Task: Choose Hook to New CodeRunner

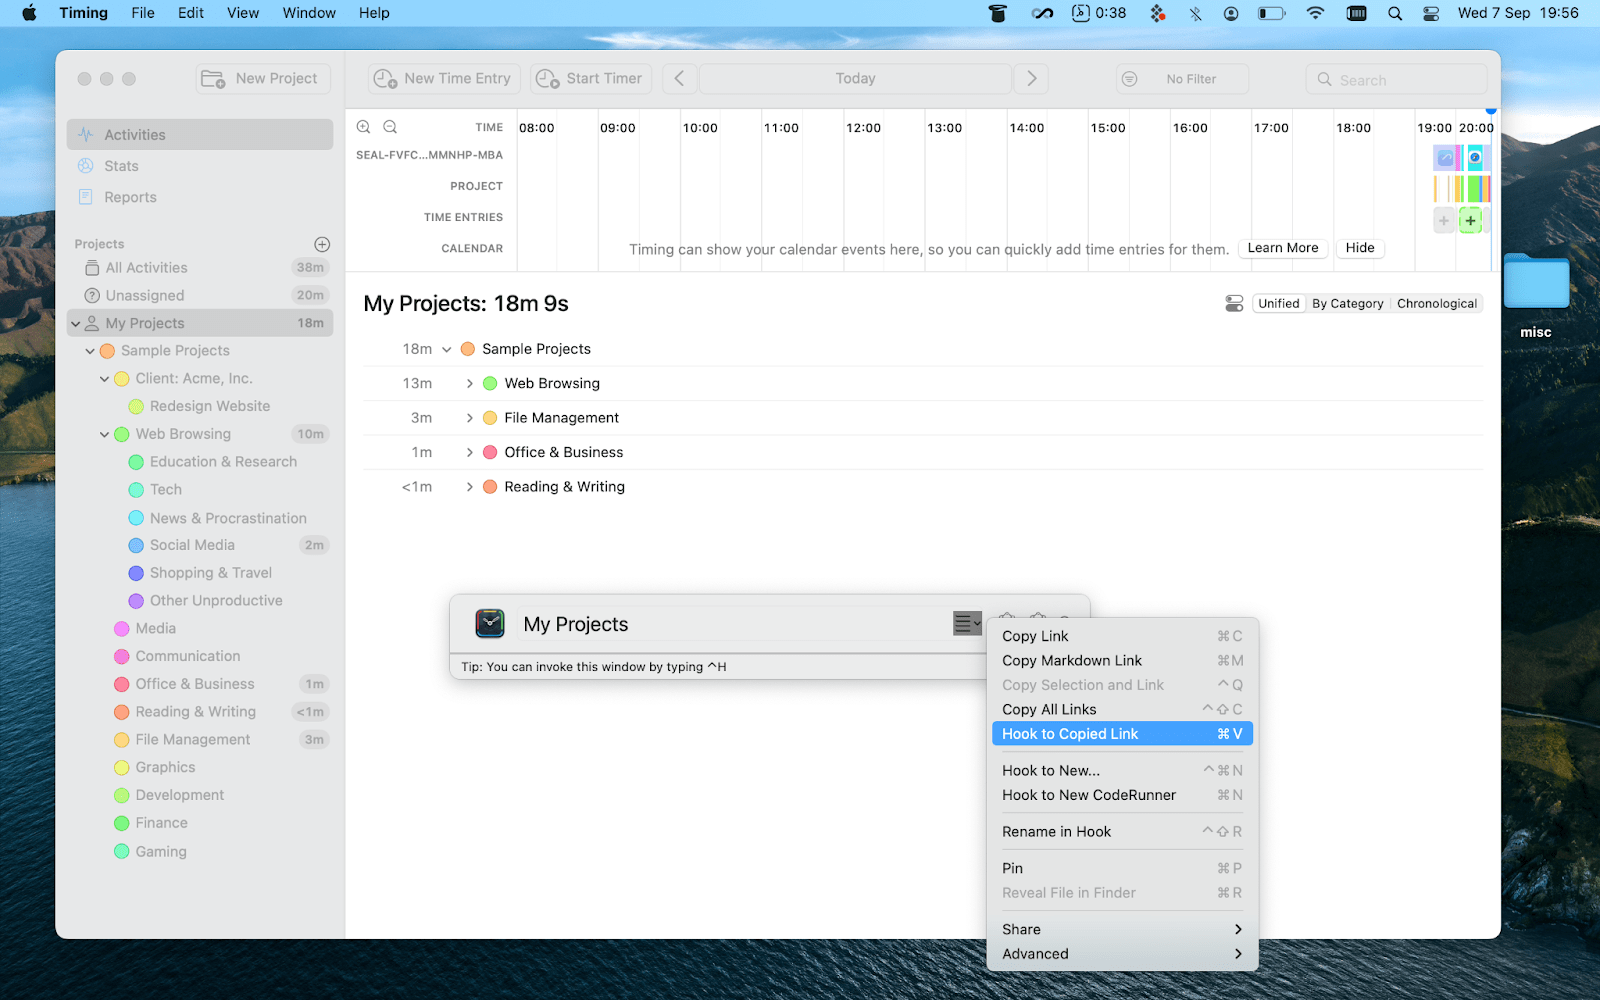Action: coord(1122,795)
